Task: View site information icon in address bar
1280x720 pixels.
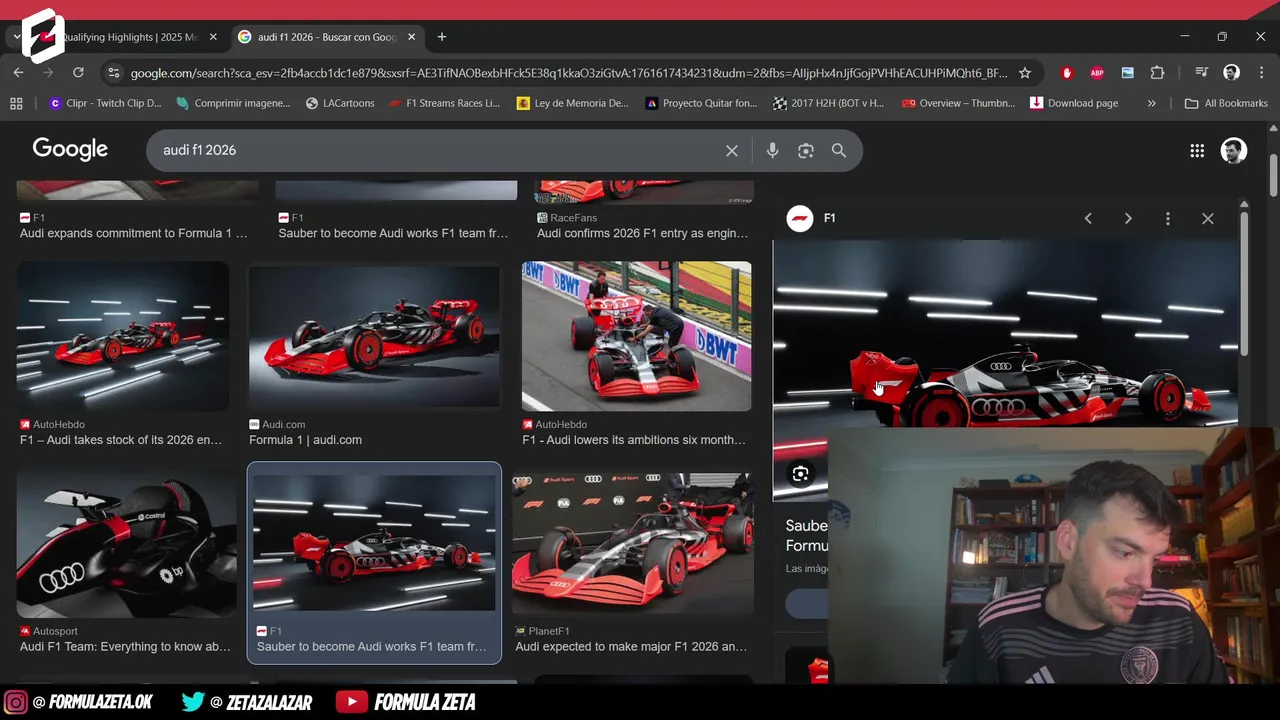Action: pyautogui.click(x=114, y=73)
